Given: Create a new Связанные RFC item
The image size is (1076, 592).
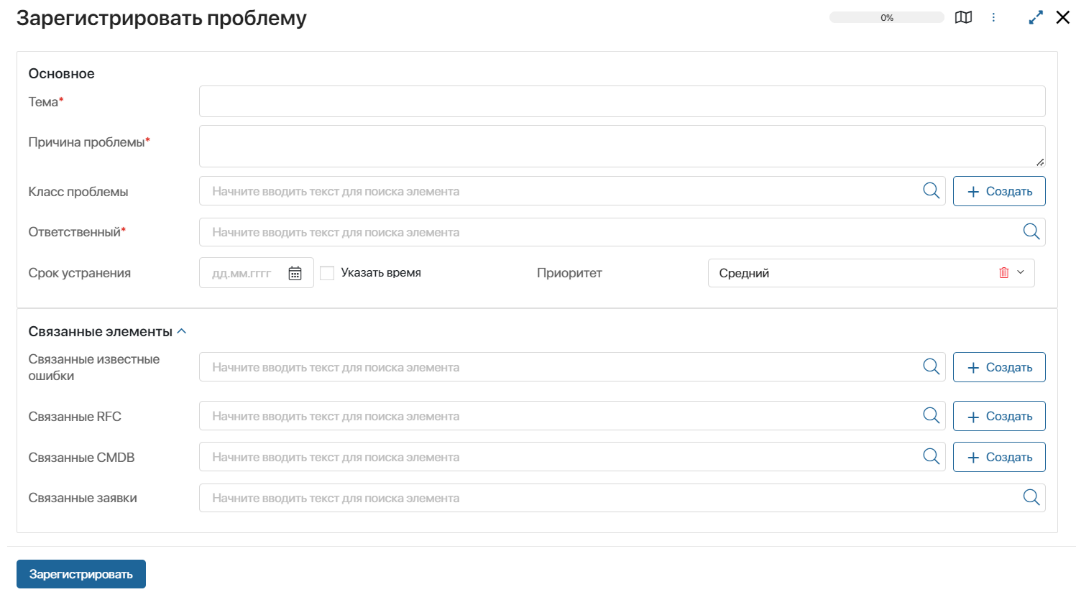Looking at the screenshot, I should [999, 416].
